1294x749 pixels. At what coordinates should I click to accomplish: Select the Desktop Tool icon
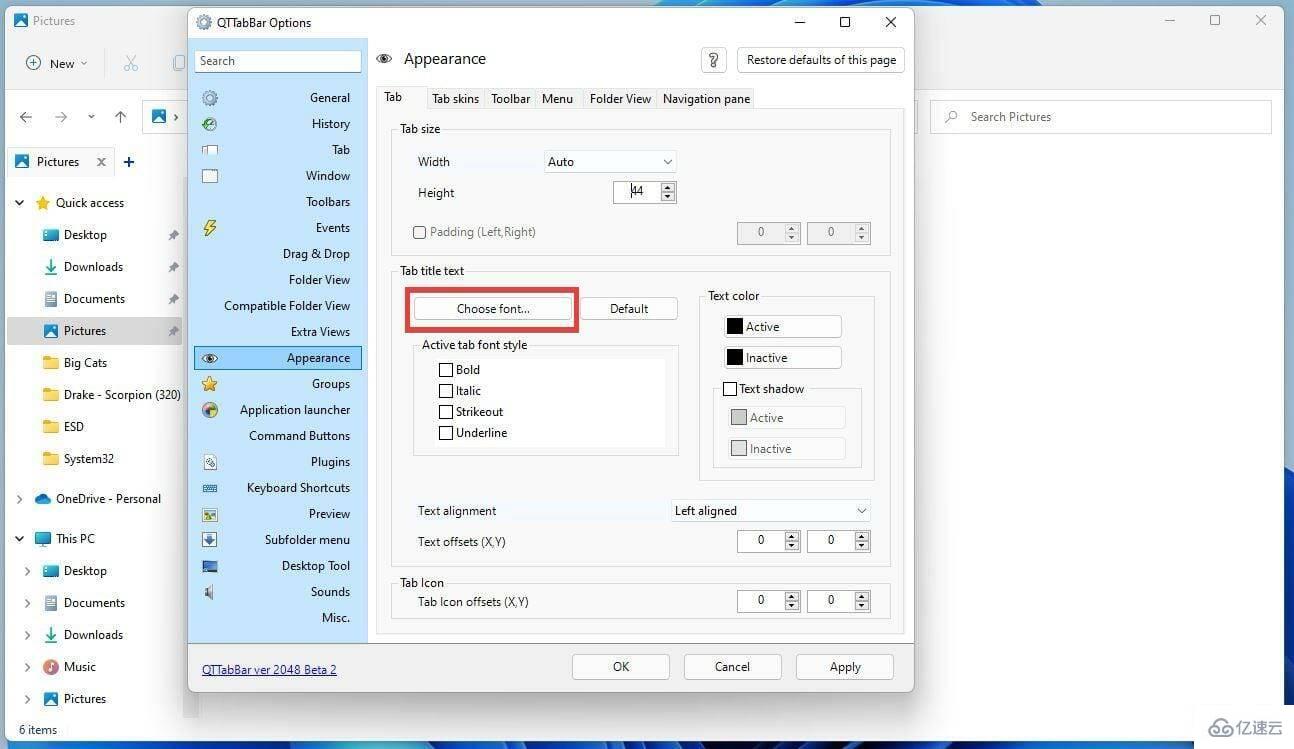coord(210,566)
